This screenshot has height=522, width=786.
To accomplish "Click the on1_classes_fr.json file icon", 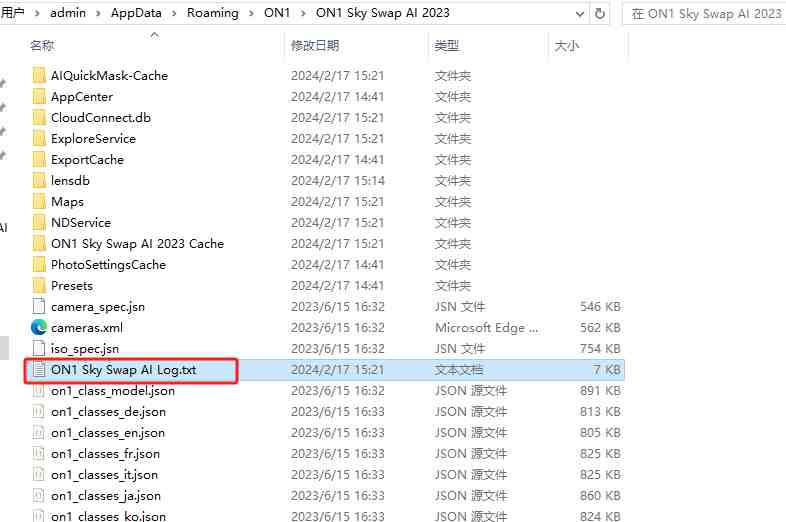I will 39,454.
